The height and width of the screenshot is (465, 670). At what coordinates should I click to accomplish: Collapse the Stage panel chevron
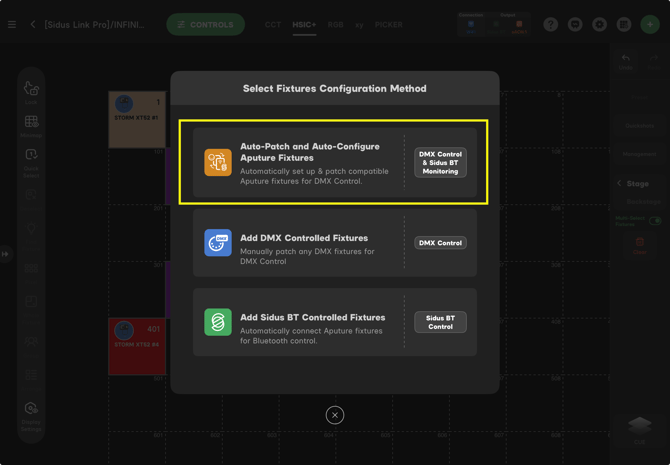tap(619, 184)
